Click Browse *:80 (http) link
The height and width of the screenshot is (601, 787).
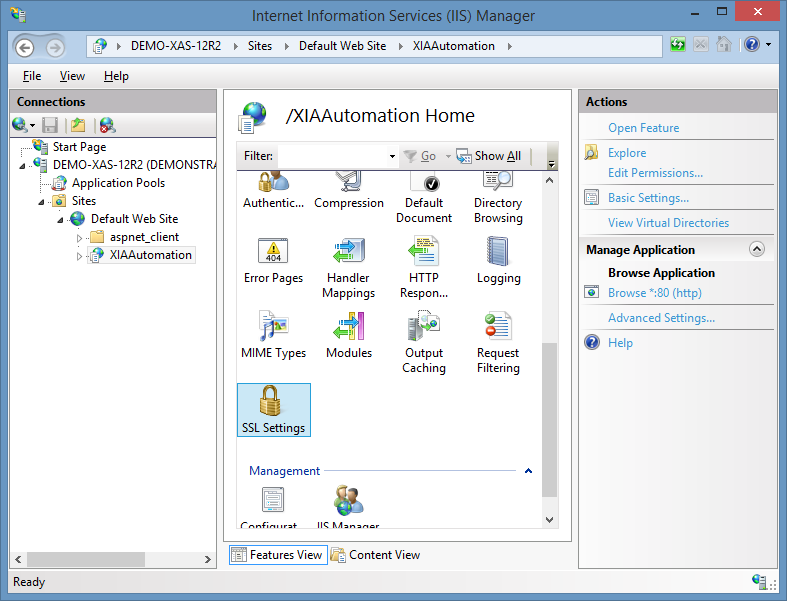tap(655, 293)
